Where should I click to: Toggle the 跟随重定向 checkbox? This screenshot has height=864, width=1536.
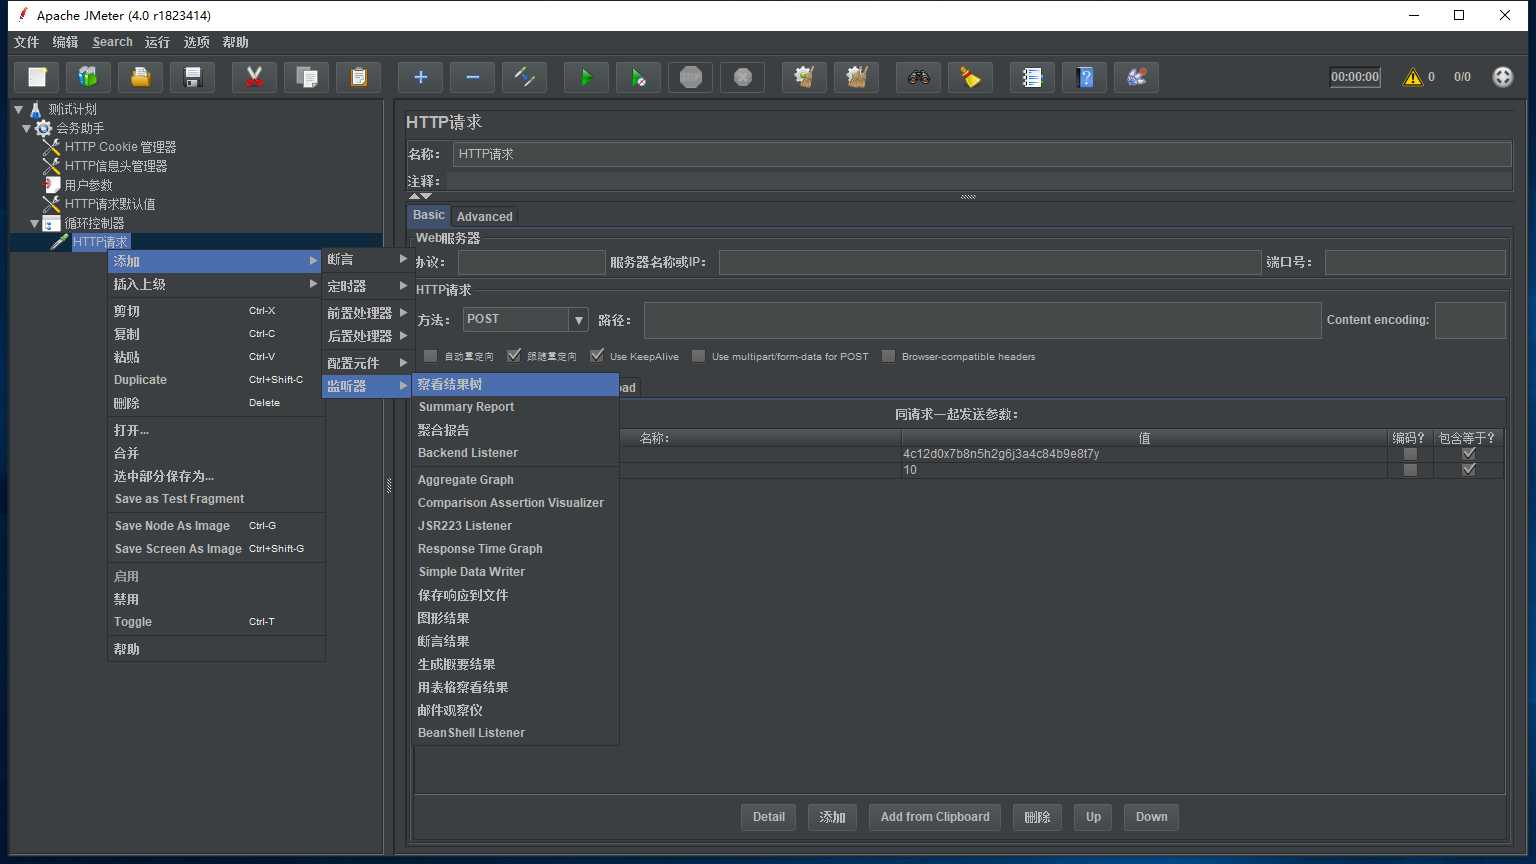click(x=514, y=356)
